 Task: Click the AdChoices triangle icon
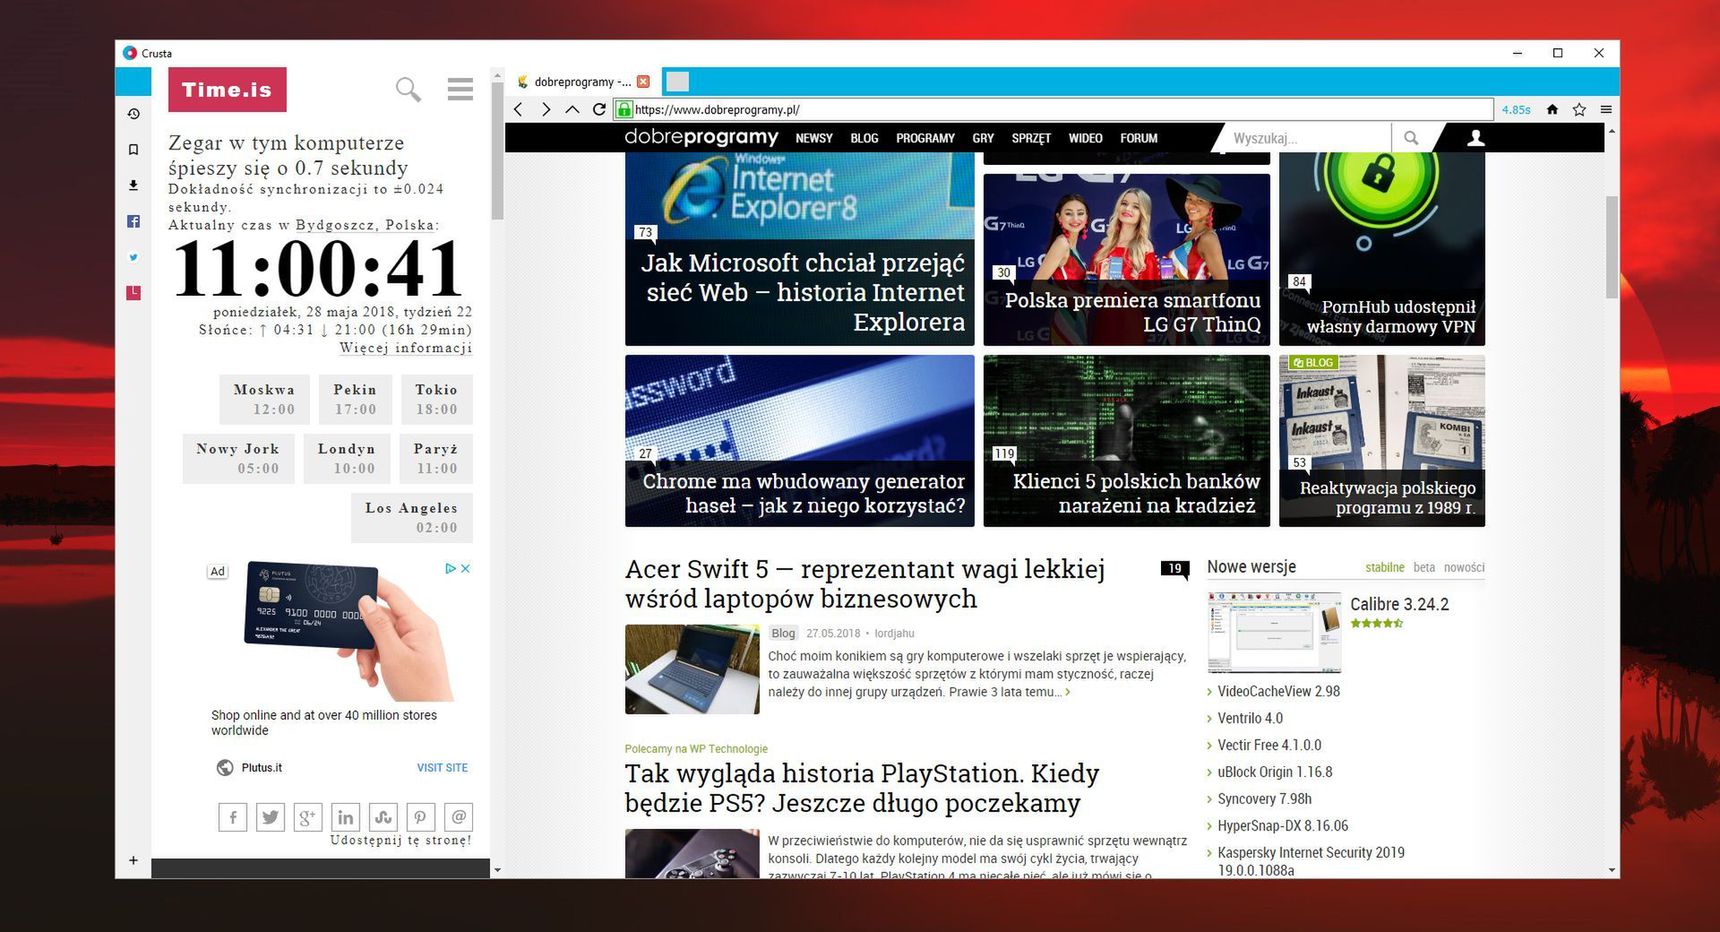[x=450, y=568]
